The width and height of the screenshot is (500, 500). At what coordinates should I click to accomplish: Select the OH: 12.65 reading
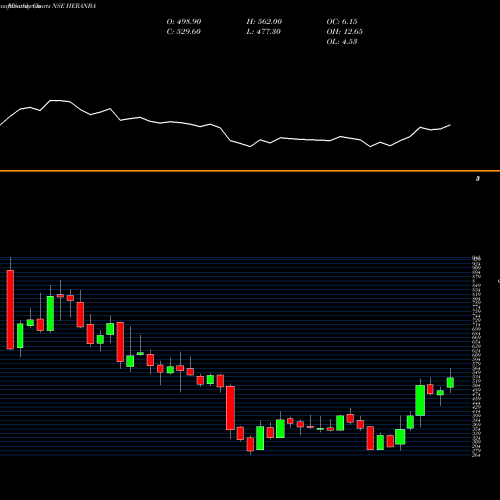[344, 31]
